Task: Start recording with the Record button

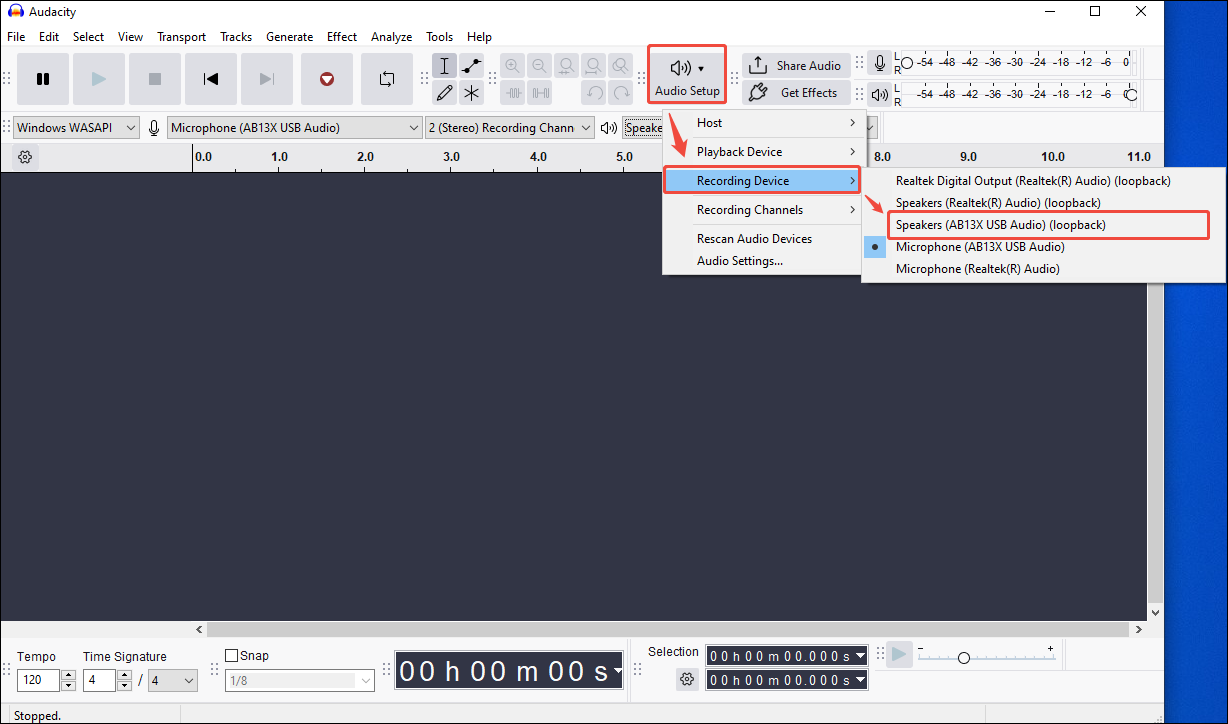Action: 327,79
